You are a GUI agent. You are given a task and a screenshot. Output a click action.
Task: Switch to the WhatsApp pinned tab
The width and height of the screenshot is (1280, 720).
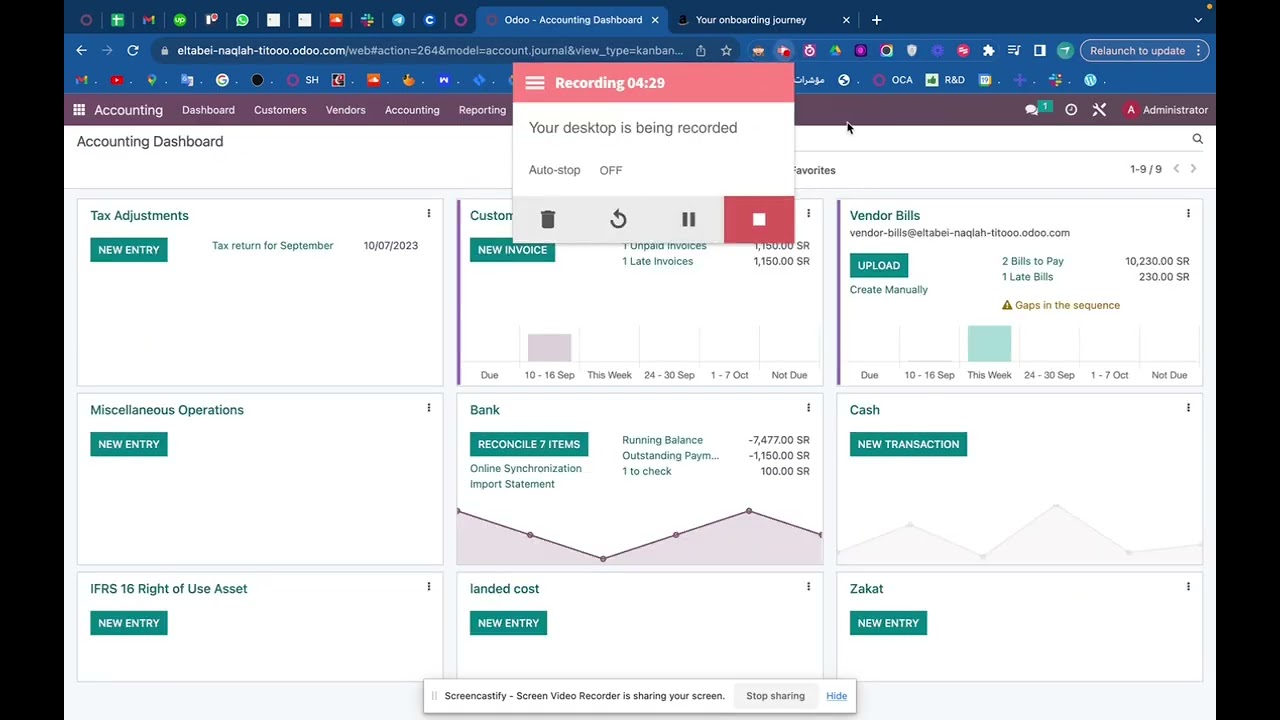tap(242, 20)
